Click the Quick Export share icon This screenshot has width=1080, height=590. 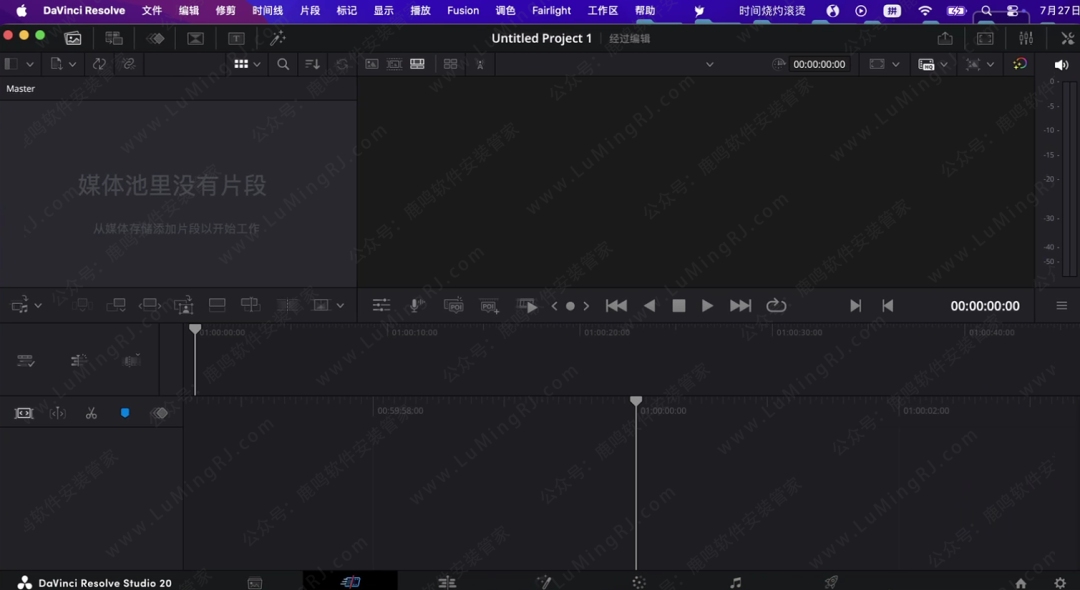click(x=945, y=38)
